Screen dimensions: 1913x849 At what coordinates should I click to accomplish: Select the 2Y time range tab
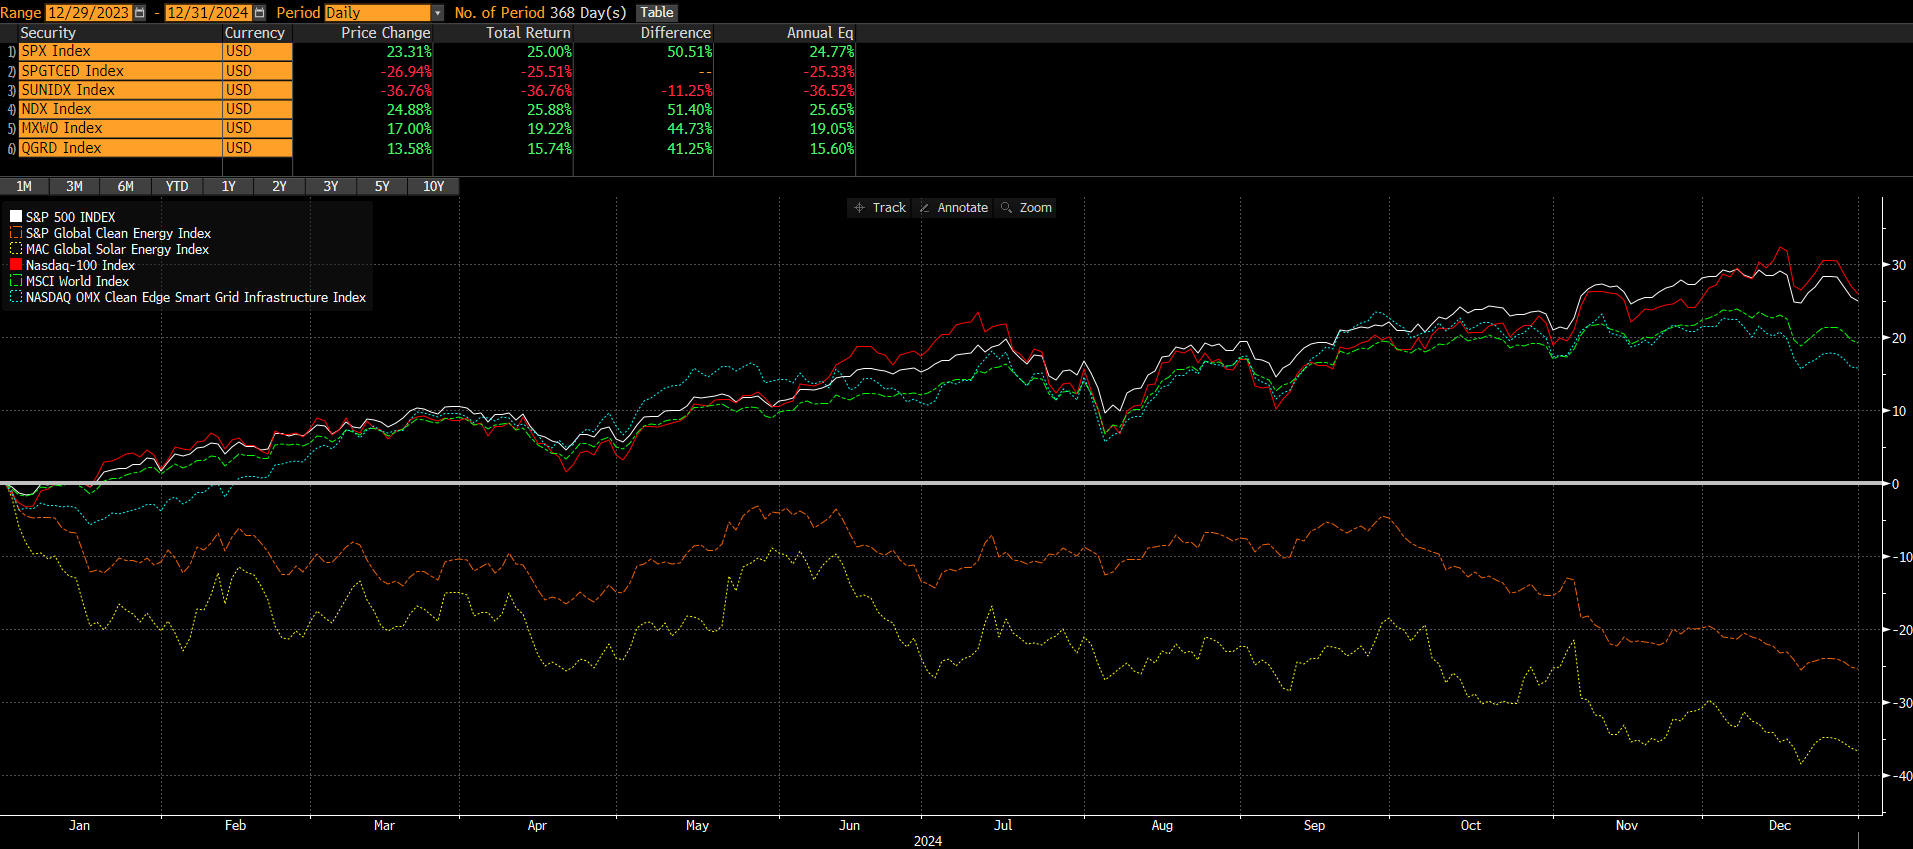pyautogui.click(x=279, y=186)
